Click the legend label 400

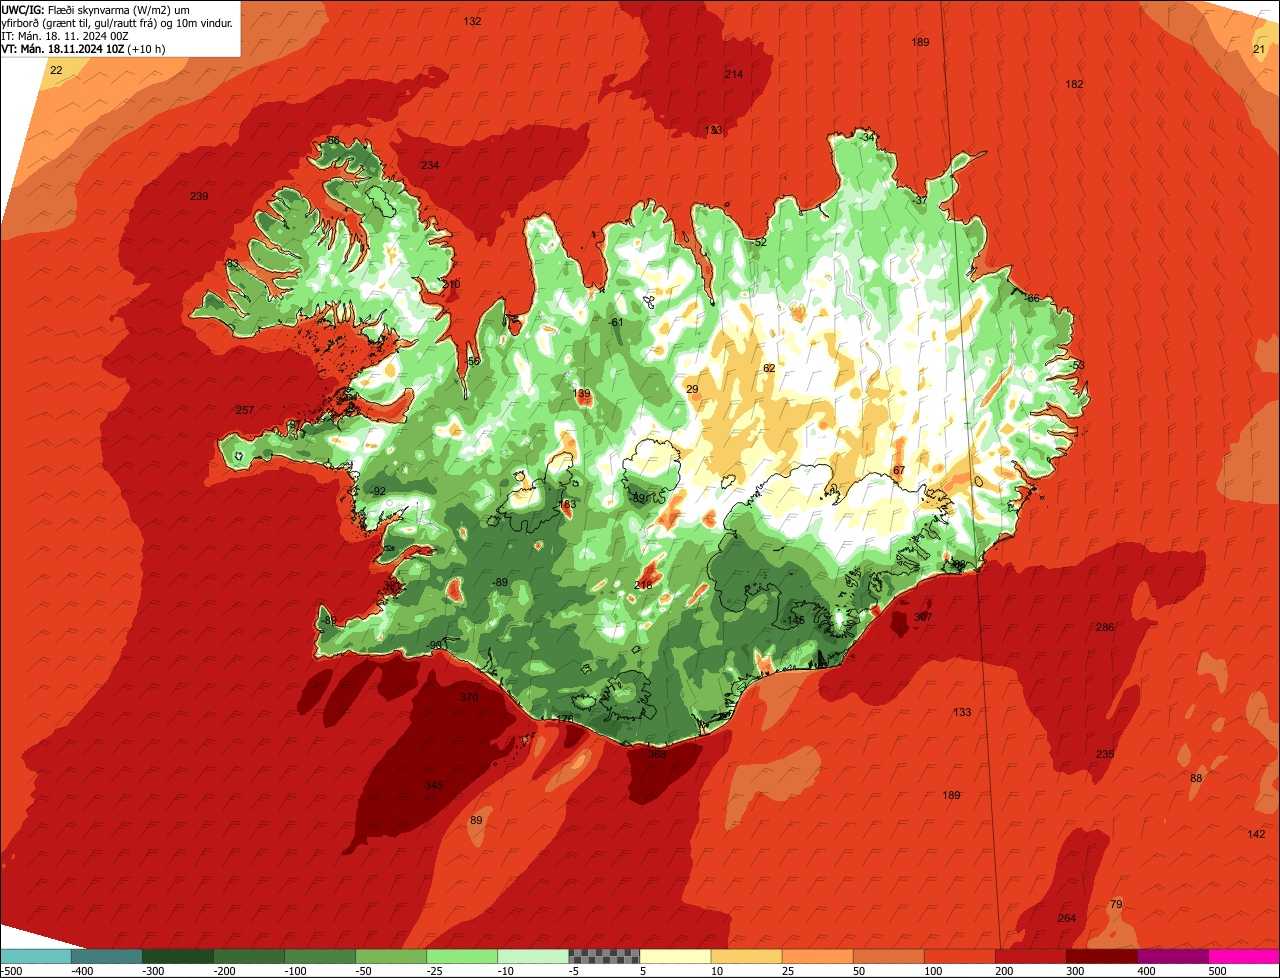pyautogui.click(x=1146, y=971)
